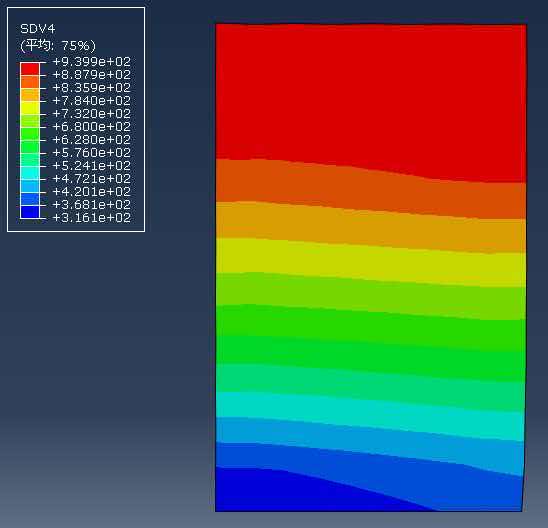Click the dark blue legend color swatch
Image resolution: width=548 pixels, height=528 pixels.
click(x=30, y=212)
